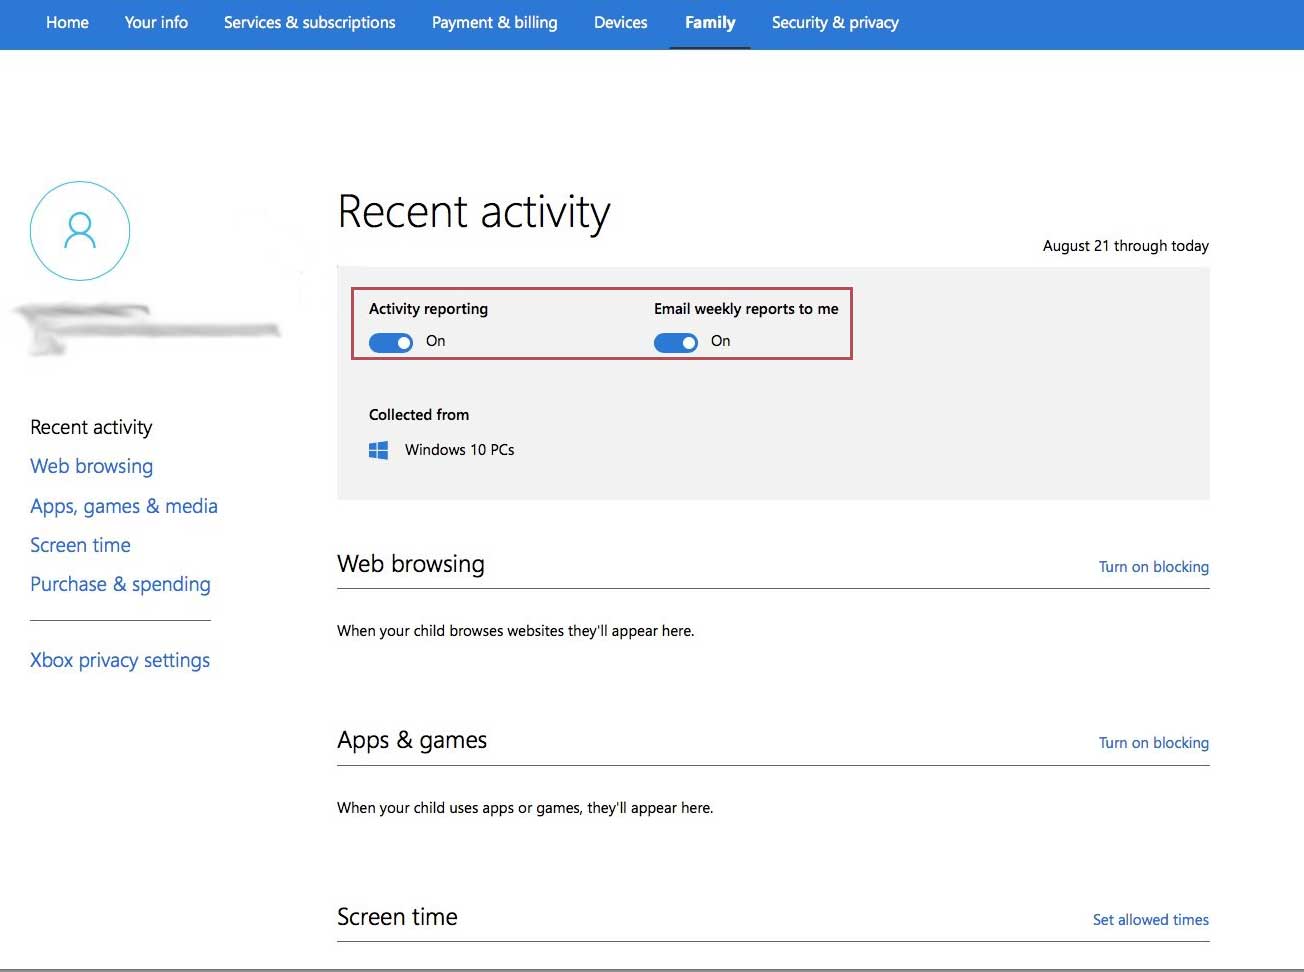Viewport: 1304px width, 972px height.
Task: Click Set allowed times for Screen time
Action: [1150, 919]
